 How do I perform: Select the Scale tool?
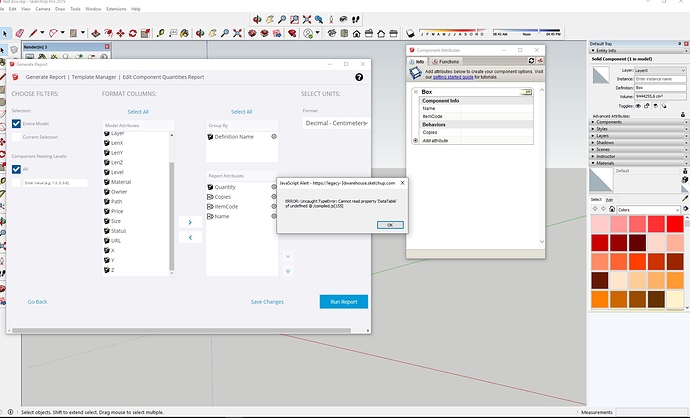tap(145, 33)
